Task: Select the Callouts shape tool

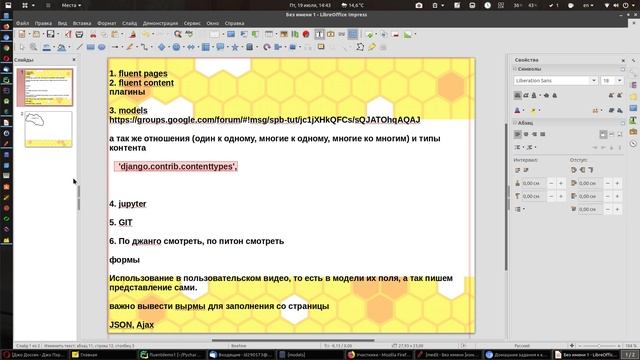Action: [220, 47]
